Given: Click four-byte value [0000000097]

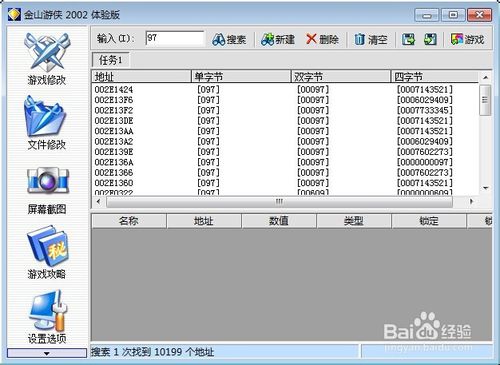Looking at the screenshot, I should point(425,162).
